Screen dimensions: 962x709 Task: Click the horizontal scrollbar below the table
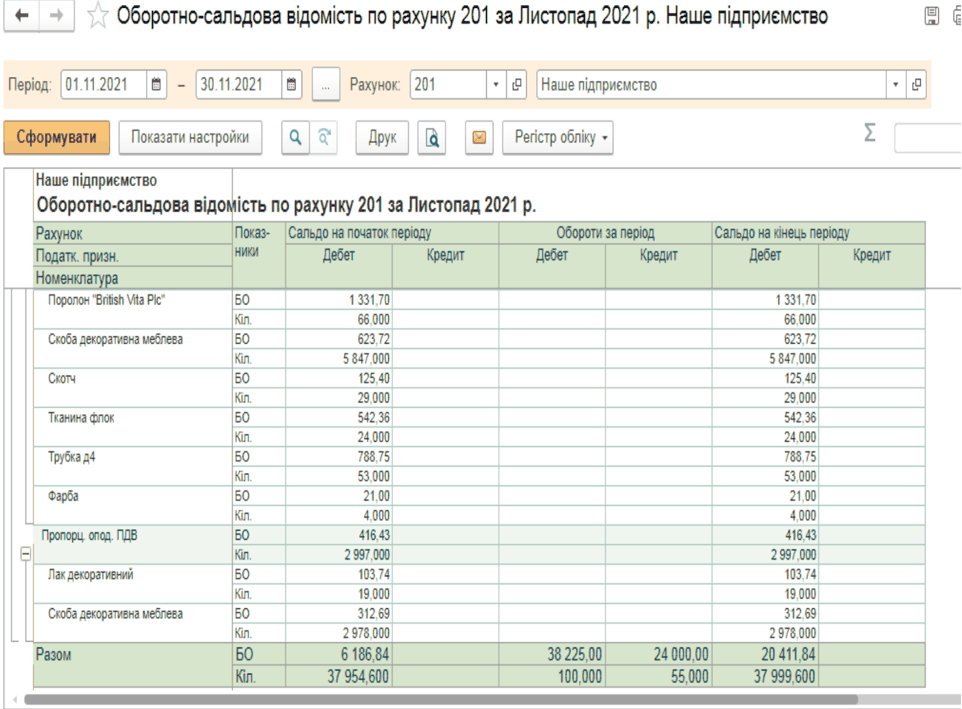coord(441,699)
